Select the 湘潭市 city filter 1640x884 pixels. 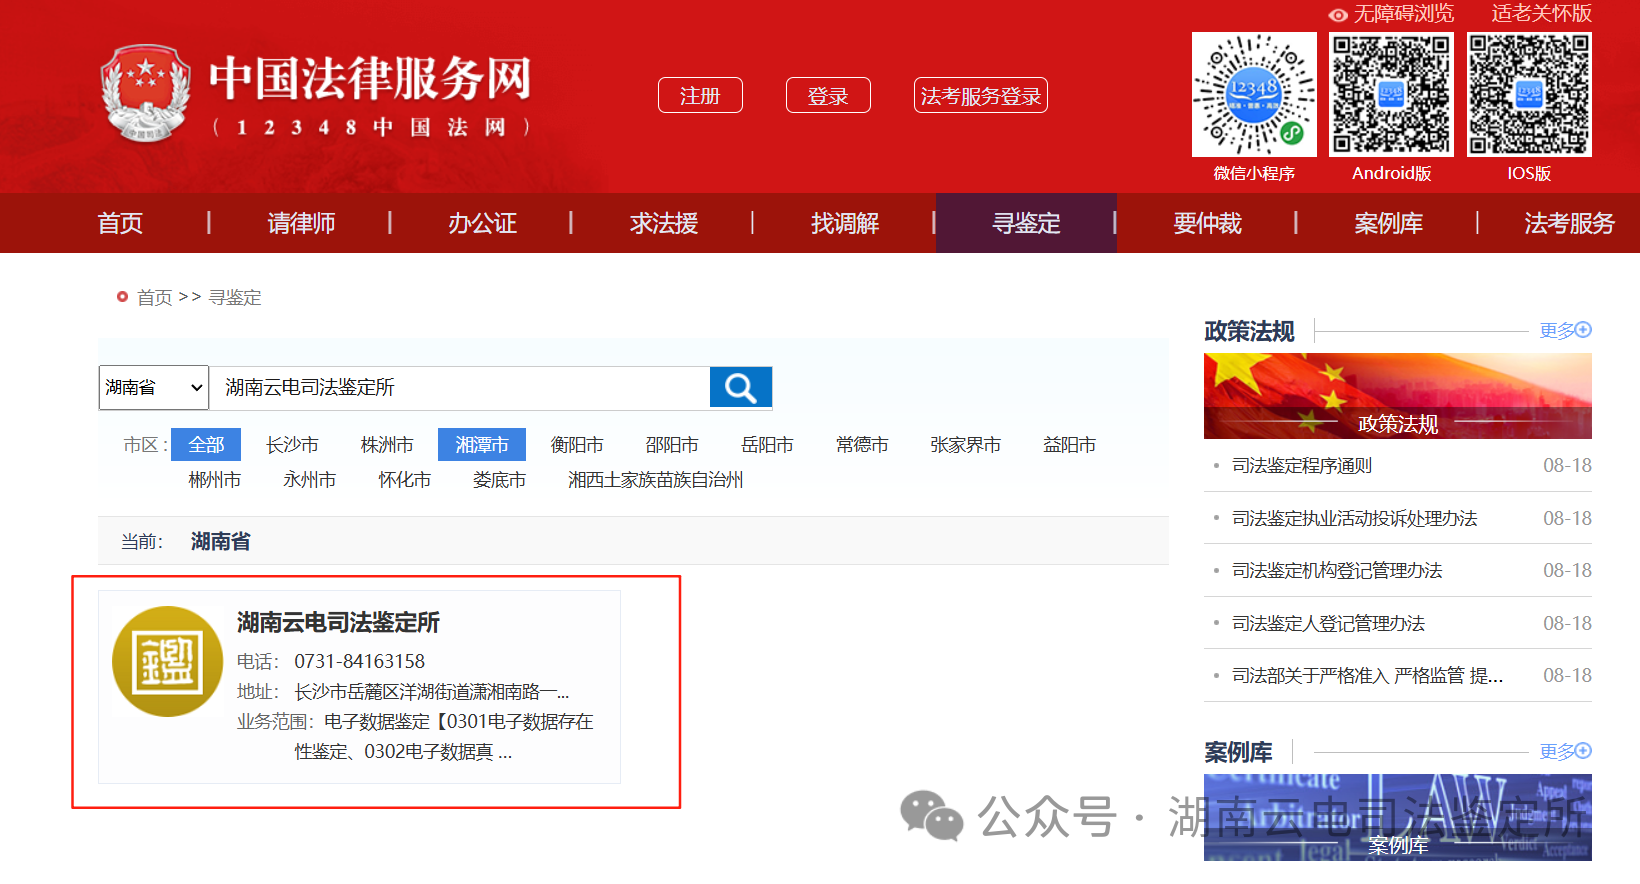tap(482, 444)
